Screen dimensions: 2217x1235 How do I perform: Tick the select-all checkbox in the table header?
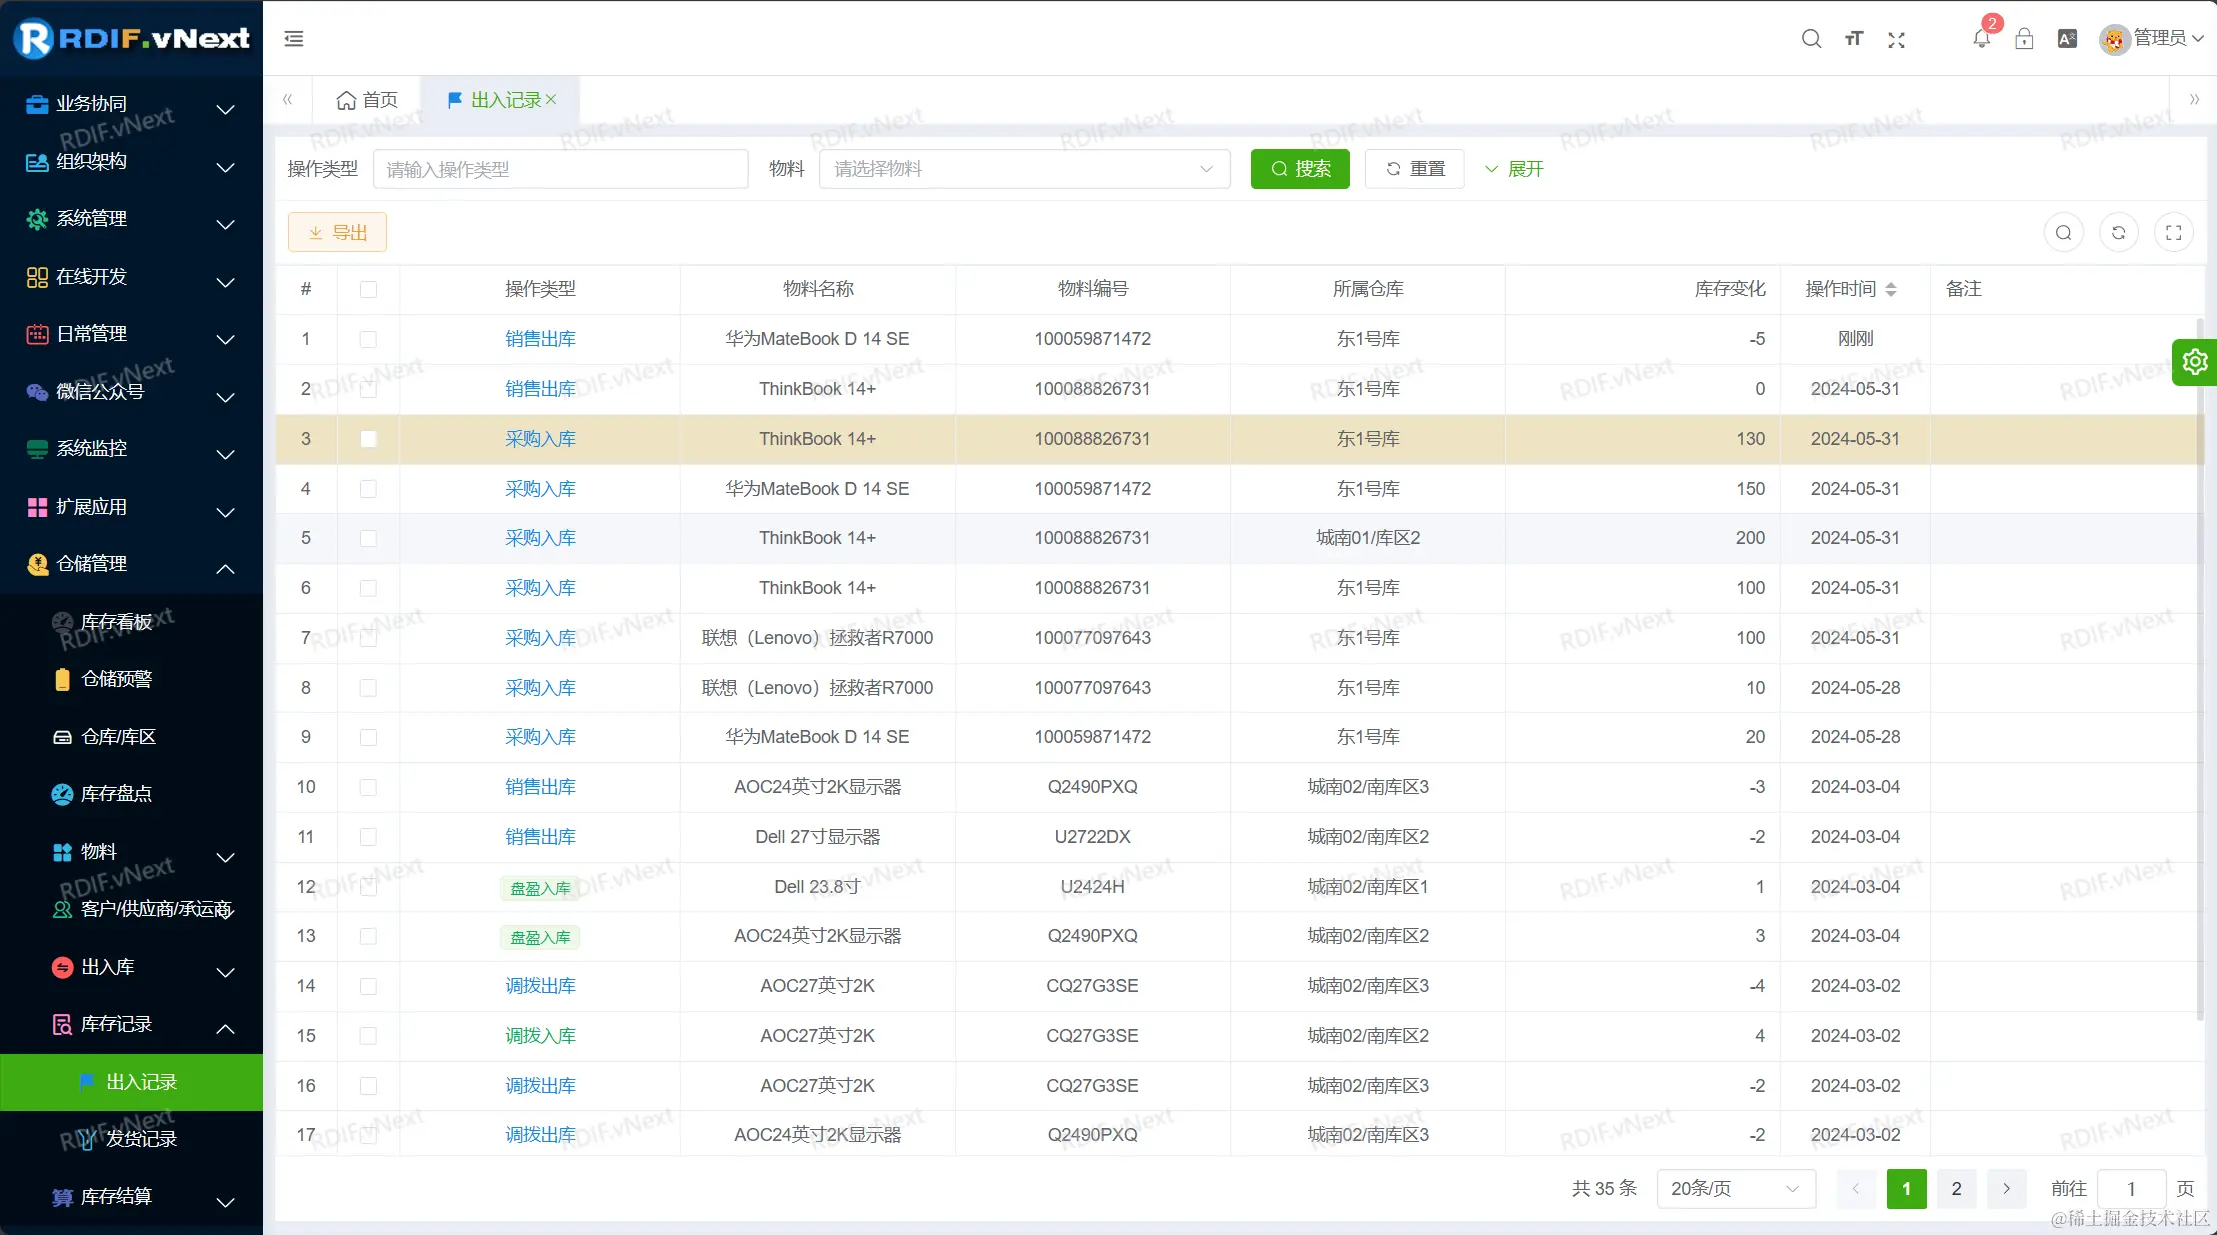point(368,289)
